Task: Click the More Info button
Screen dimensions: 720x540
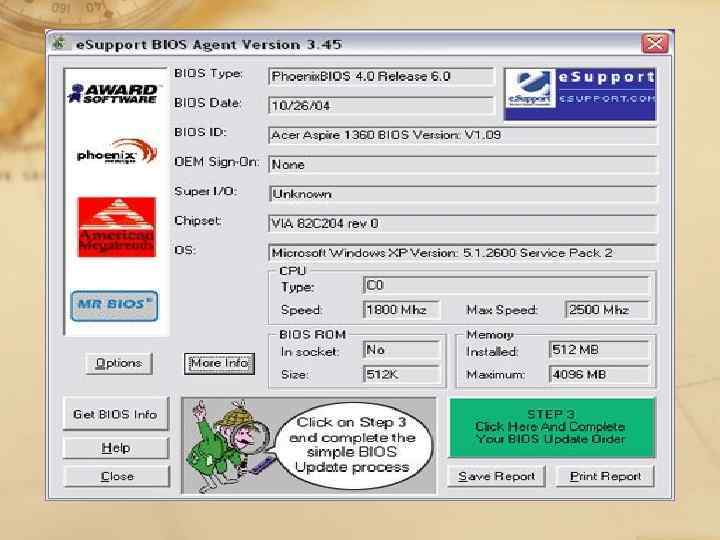Action: 219,363
